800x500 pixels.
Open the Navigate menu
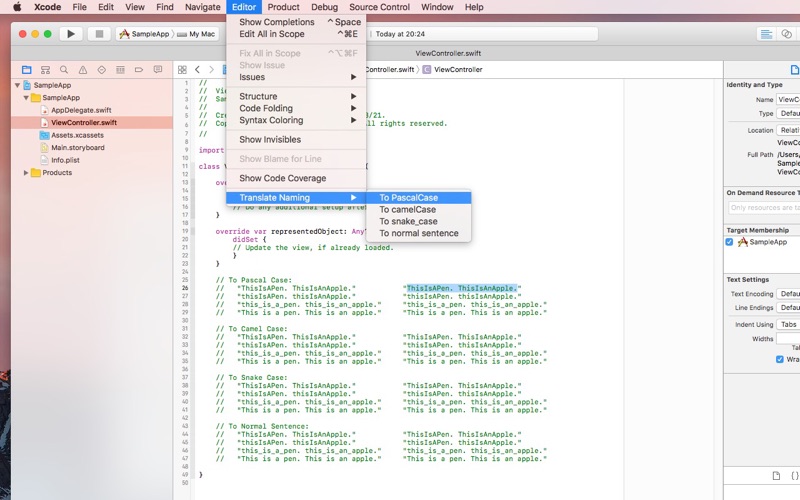203,7
